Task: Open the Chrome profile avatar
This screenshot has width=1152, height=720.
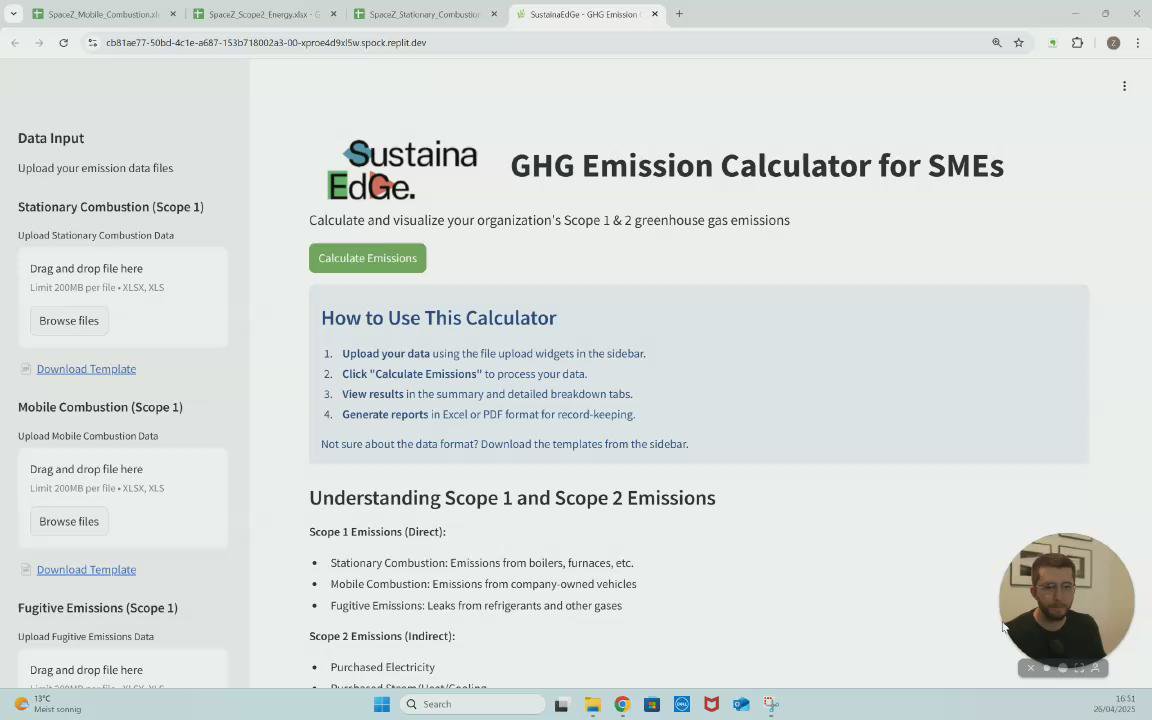Action: point(1113,43)
